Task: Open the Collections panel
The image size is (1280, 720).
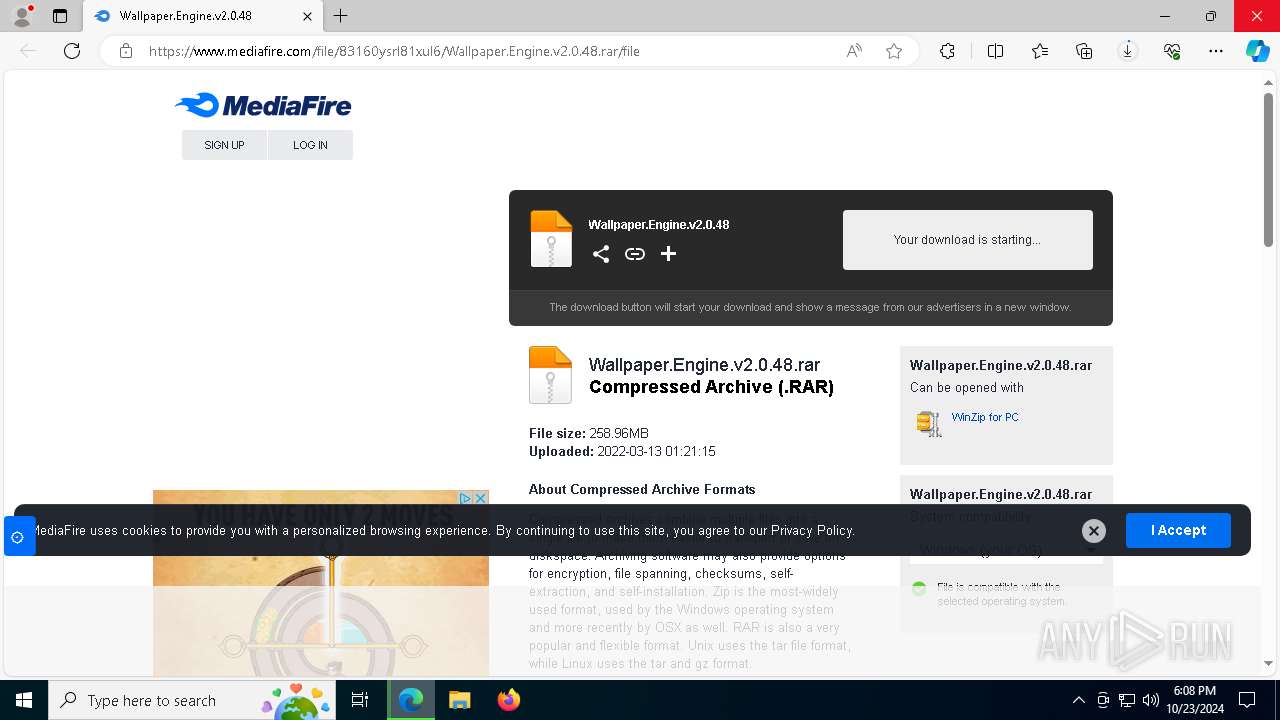Action: pyautogui.click(x=1084, y=51)
